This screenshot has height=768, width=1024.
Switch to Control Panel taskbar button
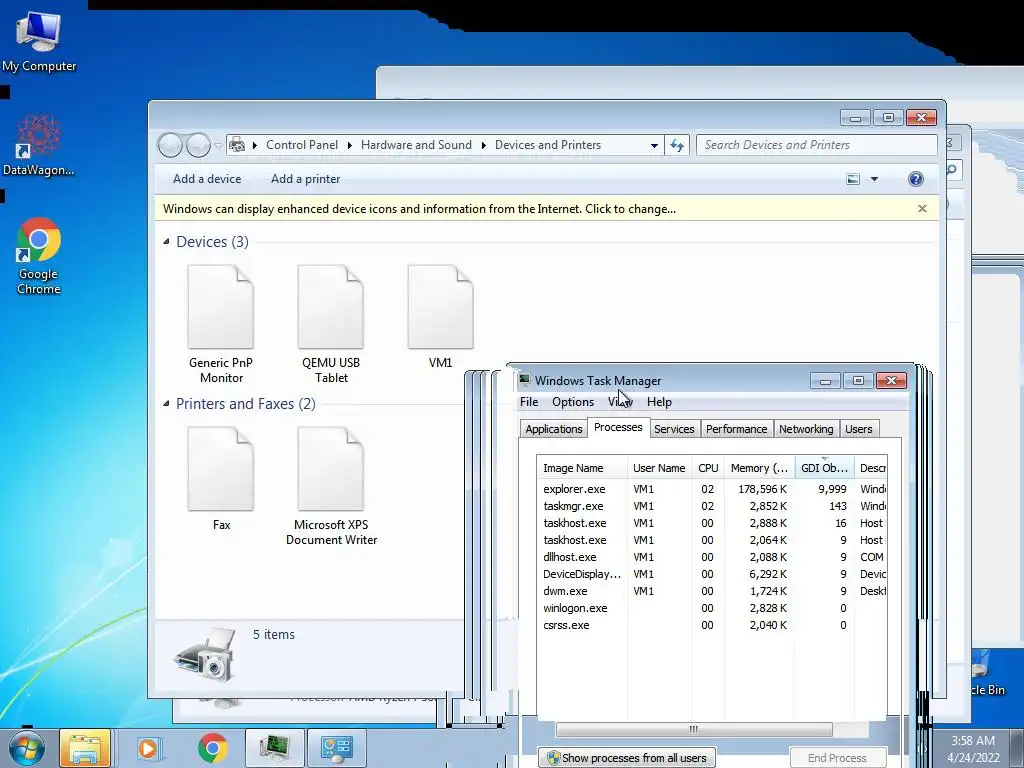pos(337,748)
